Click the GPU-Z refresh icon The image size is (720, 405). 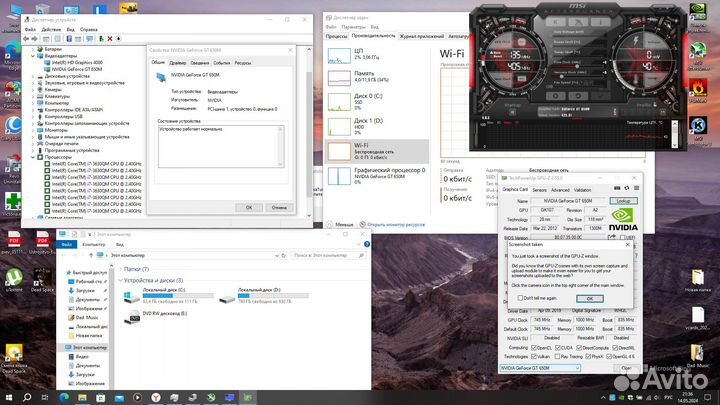point(627,188)
